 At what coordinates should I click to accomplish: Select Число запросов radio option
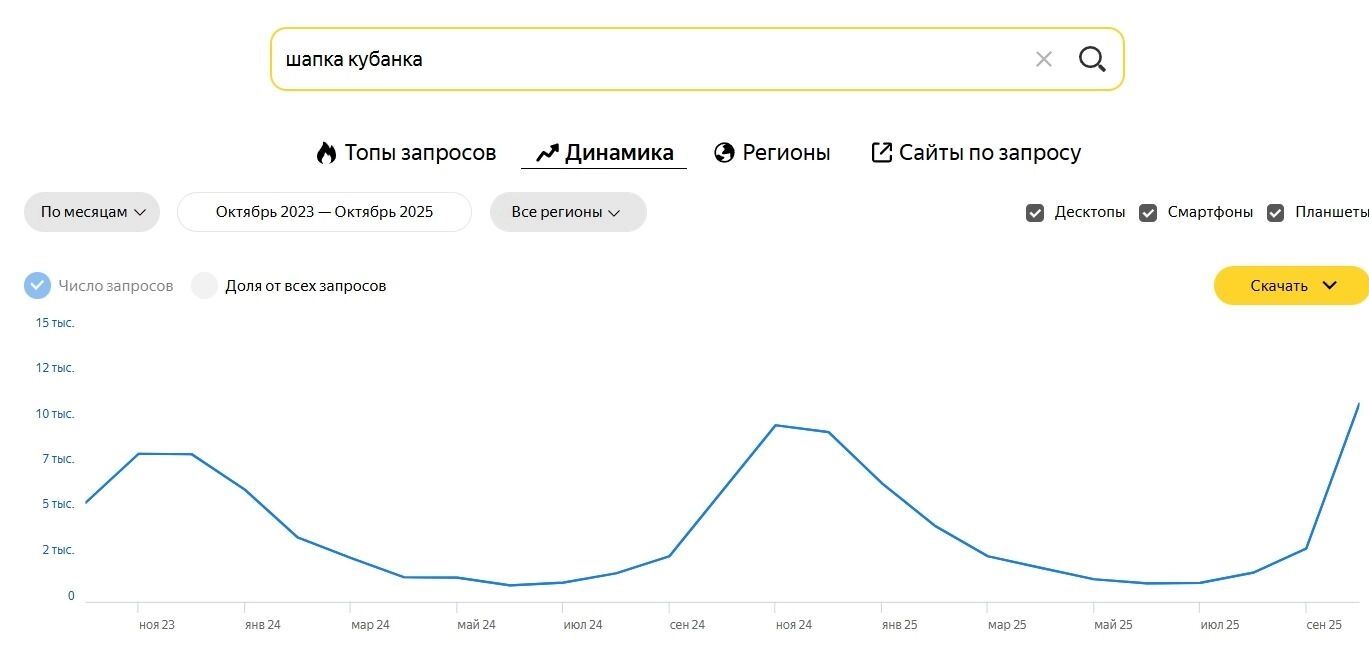click(37, 286)
